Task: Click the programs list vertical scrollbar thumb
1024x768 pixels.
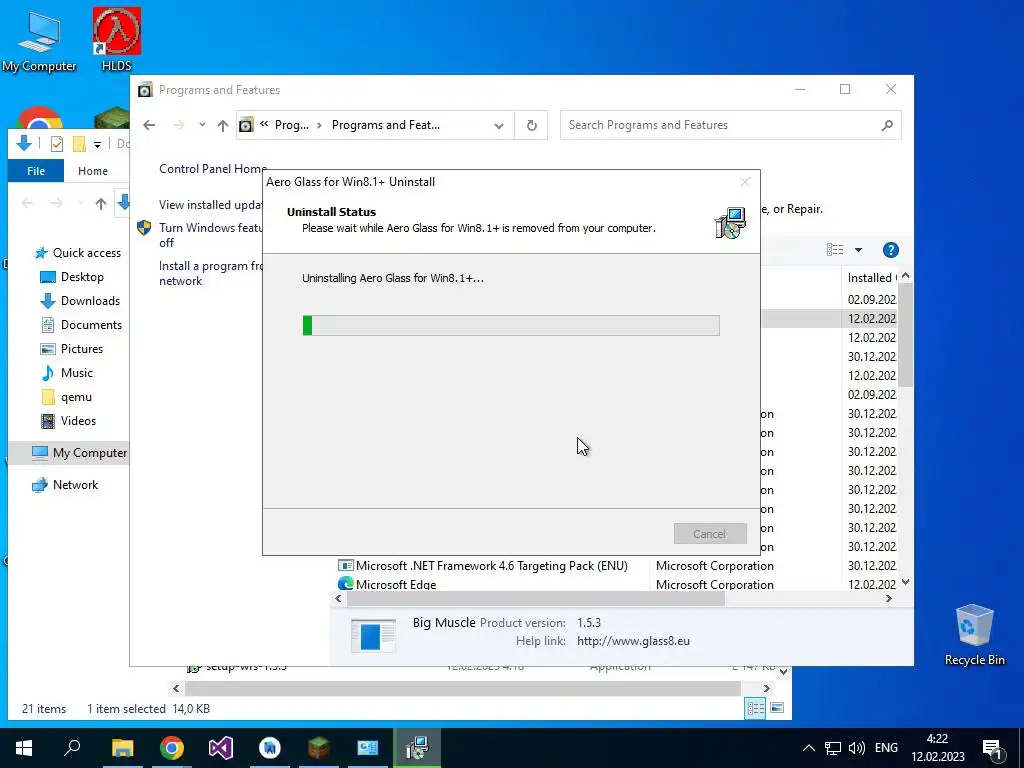Action: pos(904,334)
